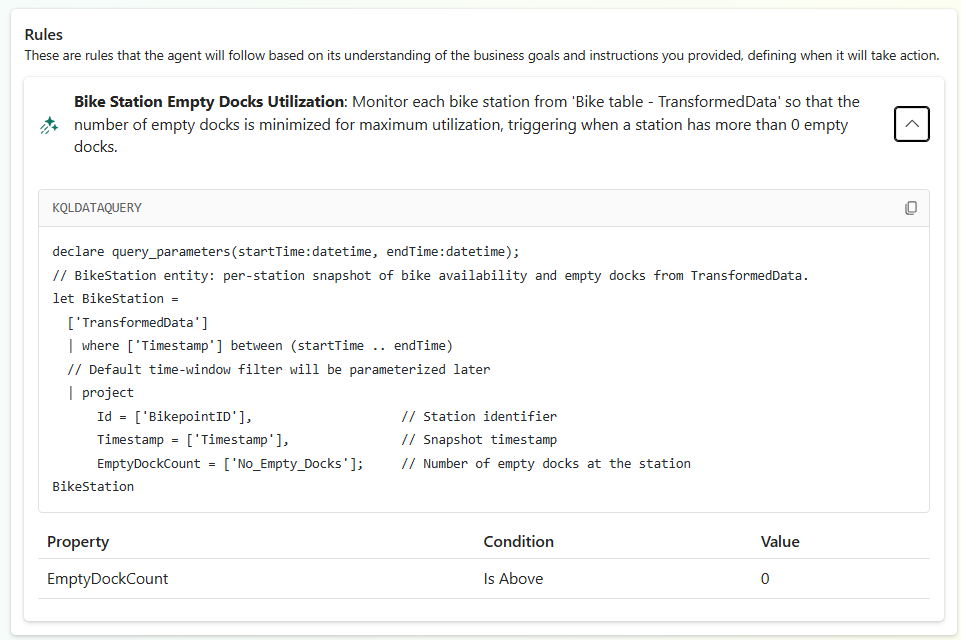Click the 'Property' column header
Image resolution: width=961 pixels, height=640 pixels.
(x=78, y=542)
